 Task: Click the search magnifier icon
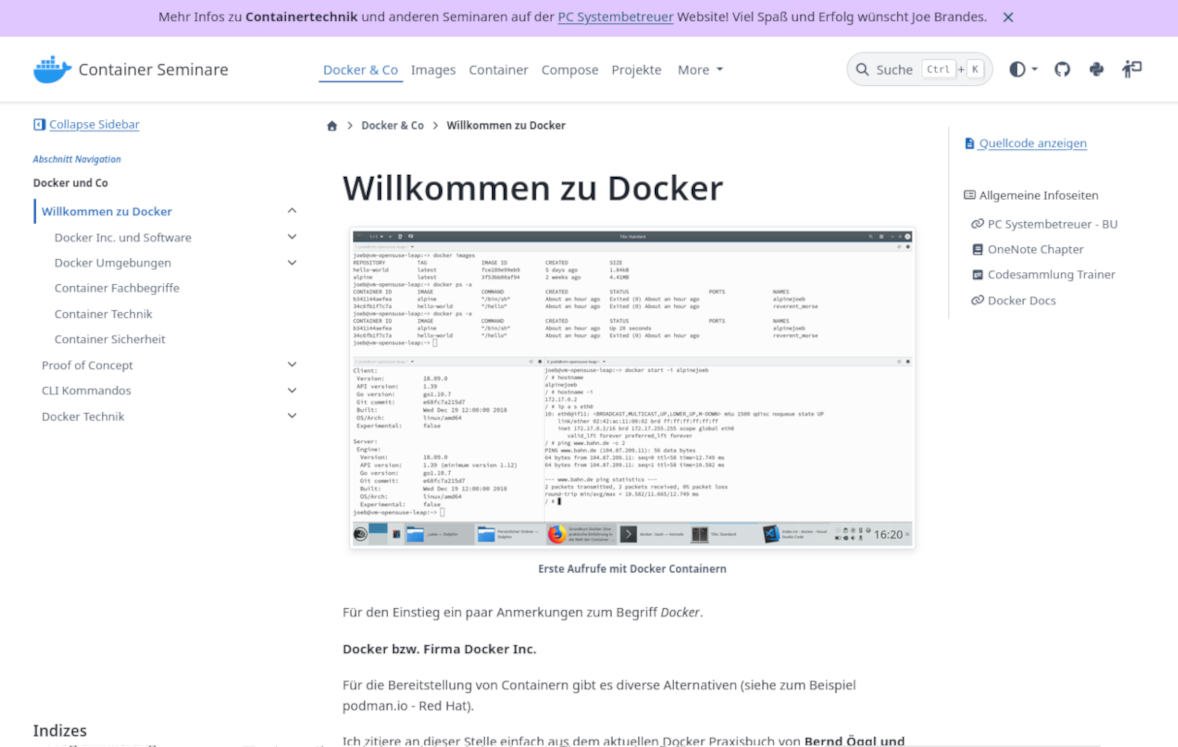click(x=862, y=69)
